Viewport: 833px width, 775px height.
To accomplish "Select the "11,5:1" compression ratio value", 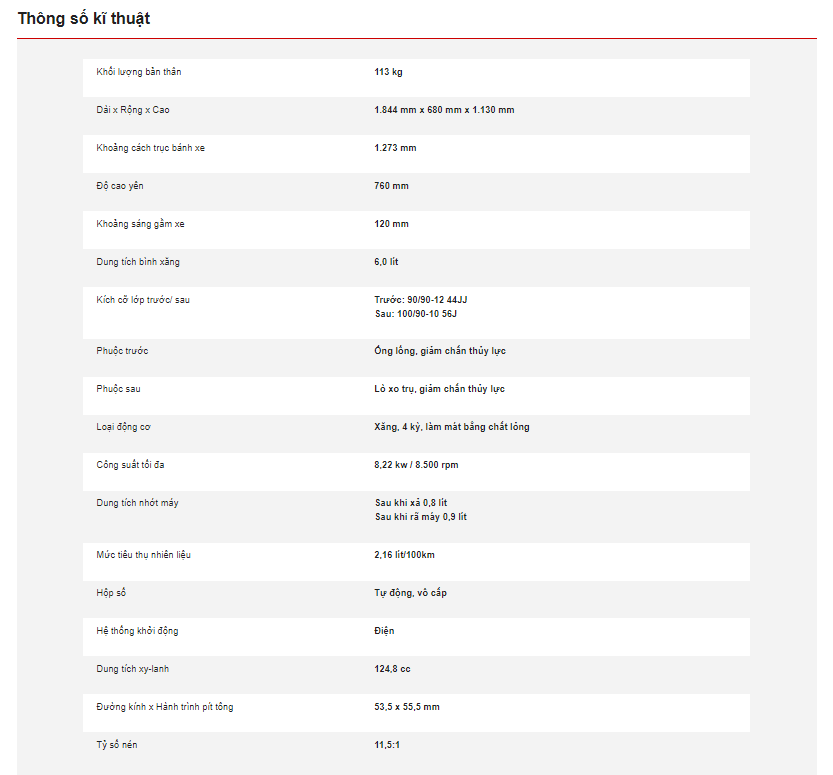I will tap(387, 745).
